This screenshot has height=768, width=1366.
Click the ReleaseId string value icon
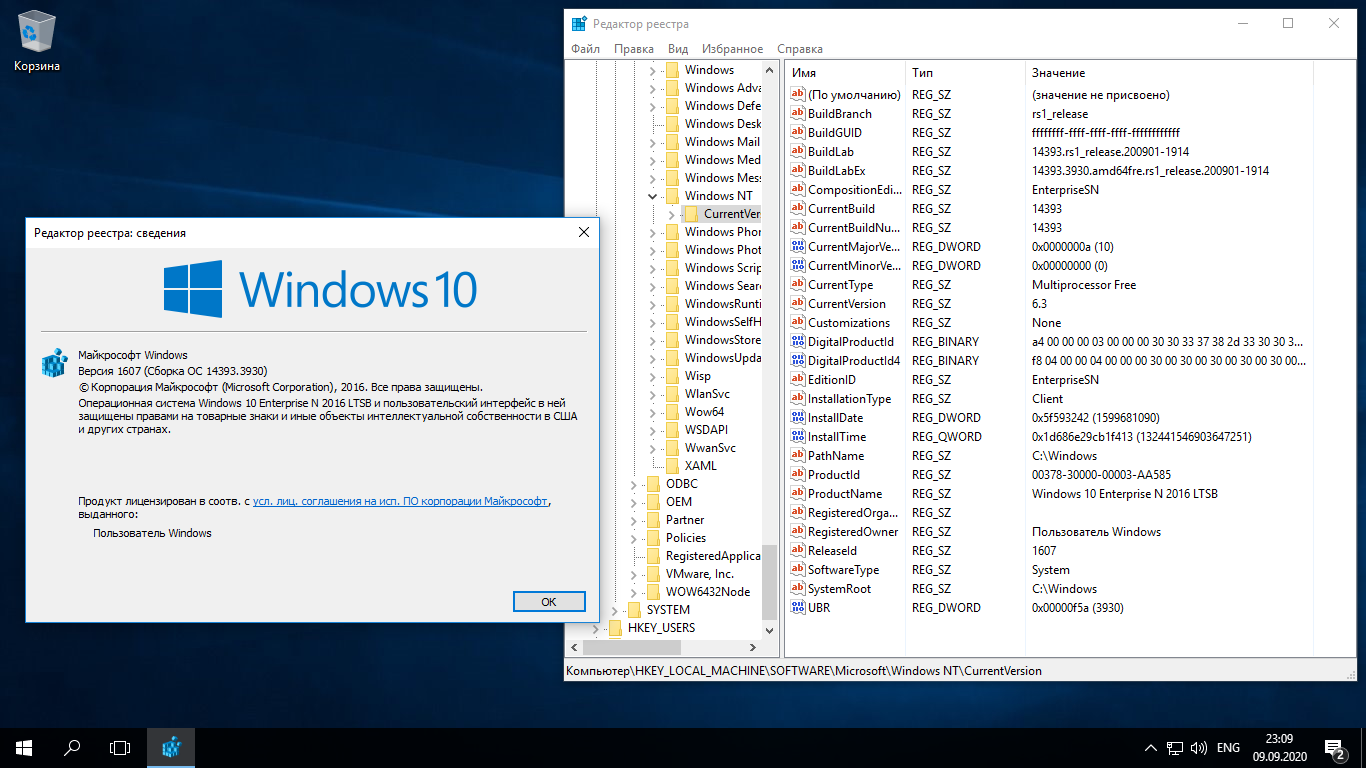pyautogui.click(x=798, y=550)
